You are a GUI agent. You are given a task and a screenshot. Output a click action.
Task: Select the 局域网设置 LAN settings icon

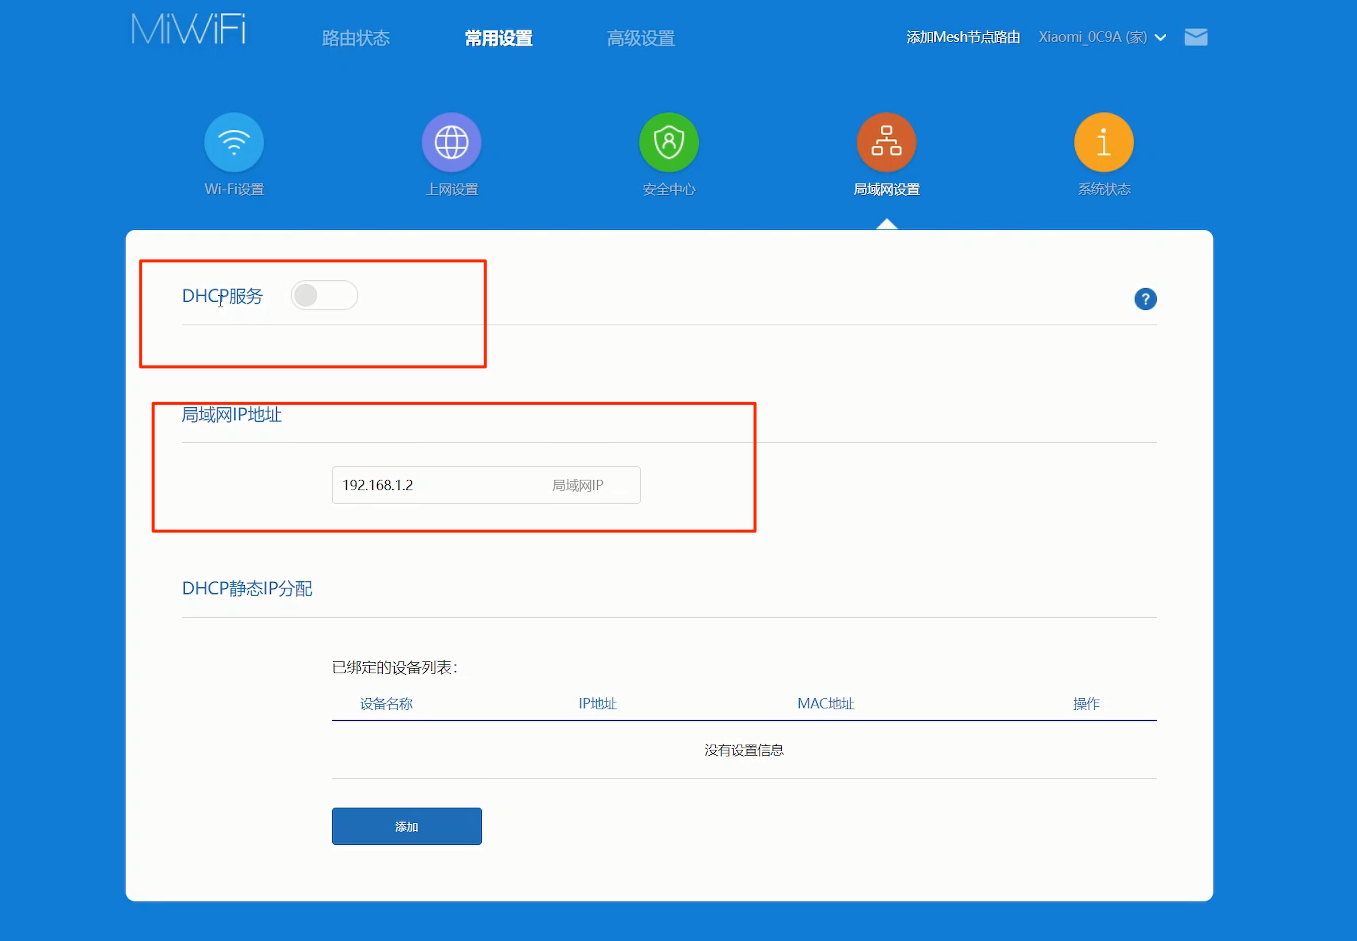point(886,142)
